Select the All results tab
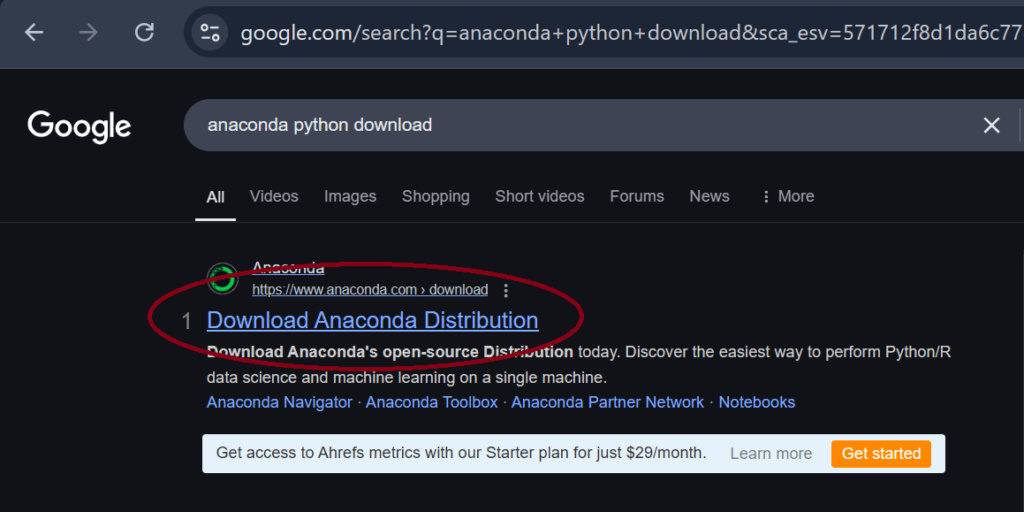 click(x=216, y=197)
